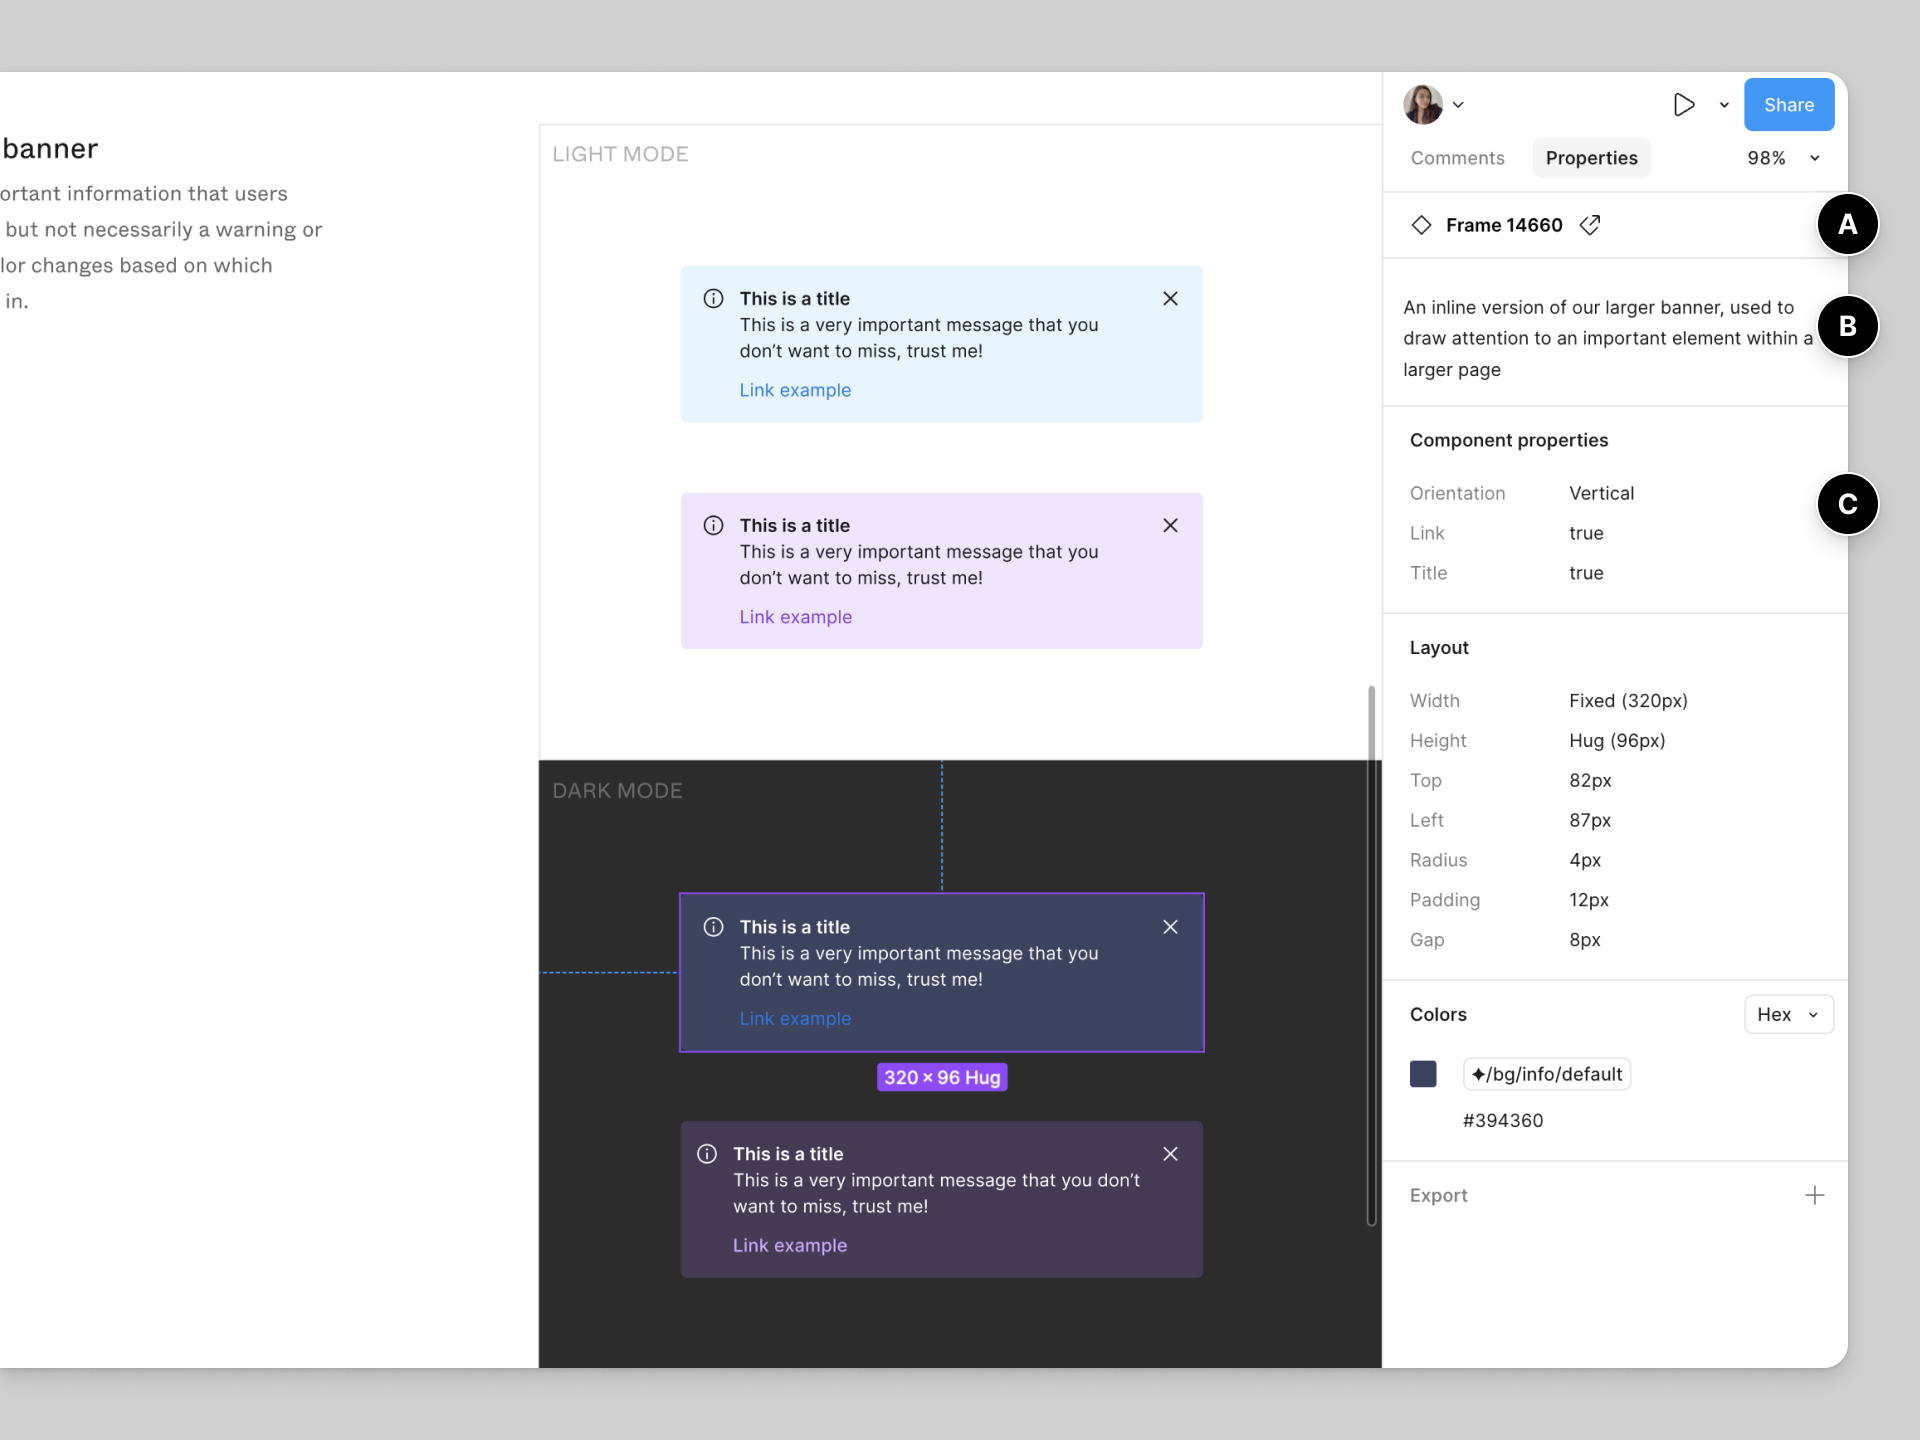Viewport: 1920px width, 1440px height.
Task: Click the link icon beside Frame 14660
Action: click(1590, 225)
